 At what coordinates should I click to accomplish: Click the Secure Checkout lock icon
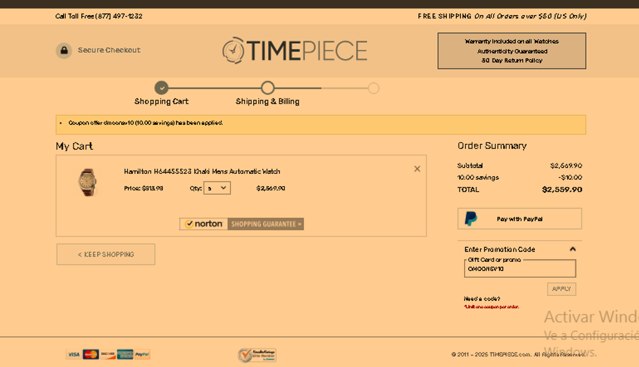tap(64, 51)
